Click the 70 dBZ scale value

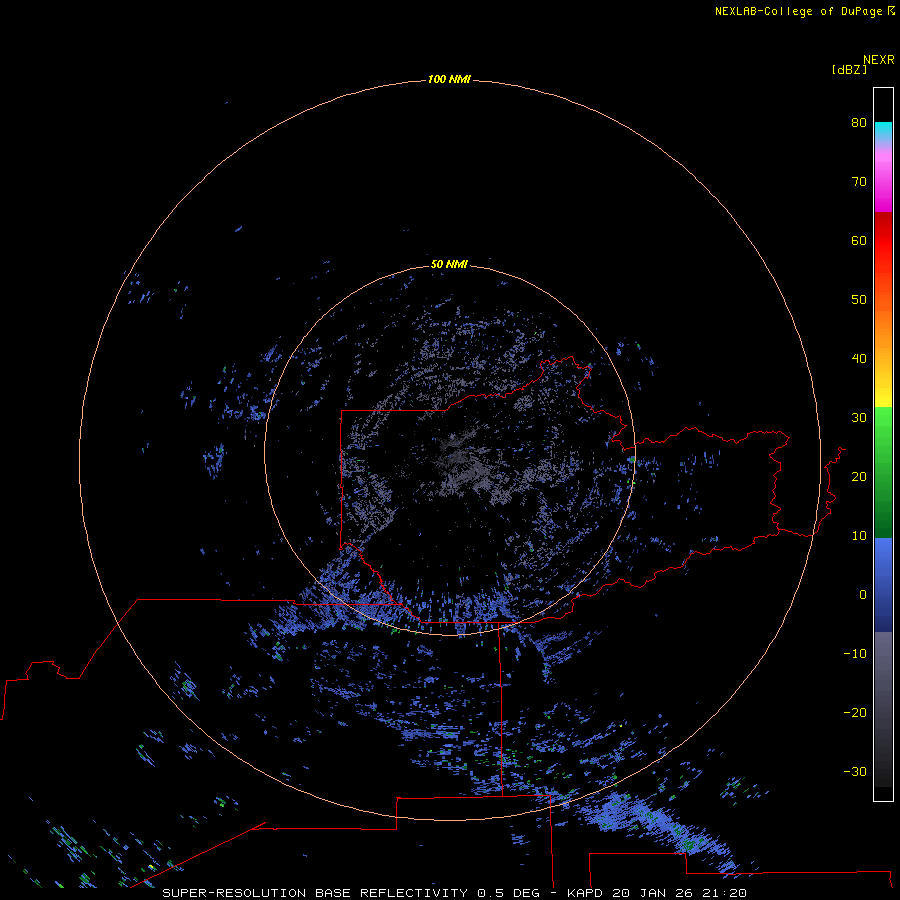859,181
